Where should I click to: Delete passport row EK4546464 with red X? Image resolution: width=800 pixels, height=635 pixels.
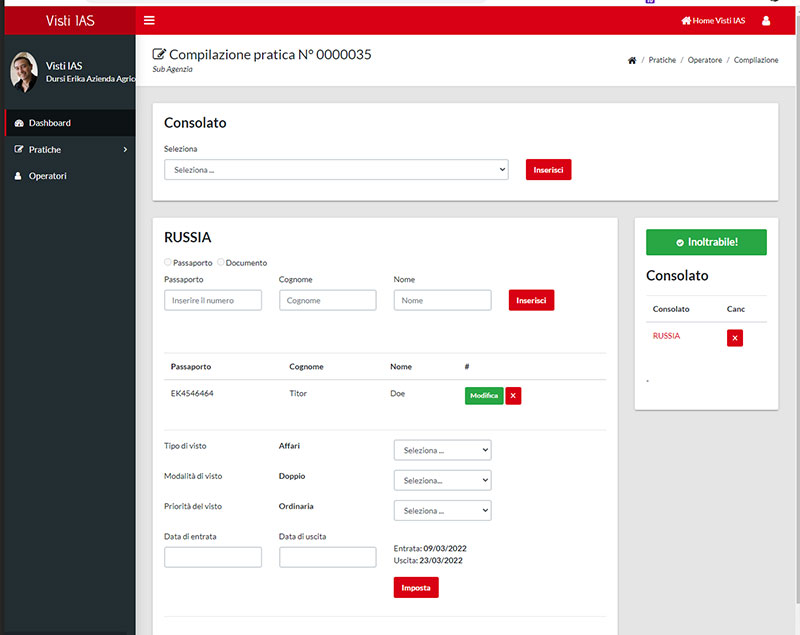point(513,396)
